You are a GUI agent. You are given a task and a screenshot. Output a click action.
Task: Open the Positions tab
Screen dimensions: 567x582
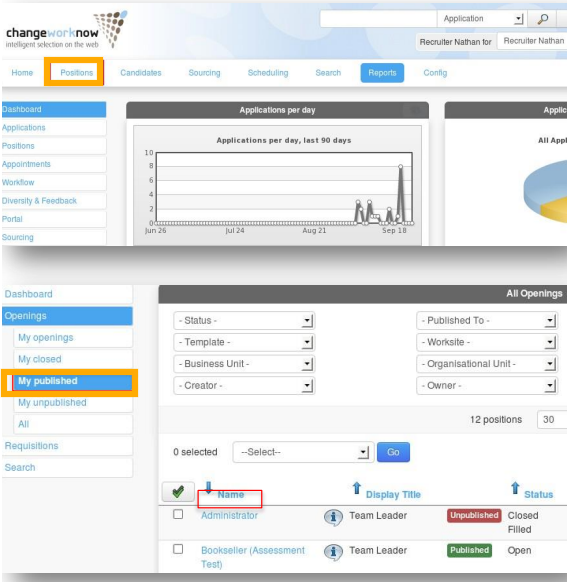76,73
